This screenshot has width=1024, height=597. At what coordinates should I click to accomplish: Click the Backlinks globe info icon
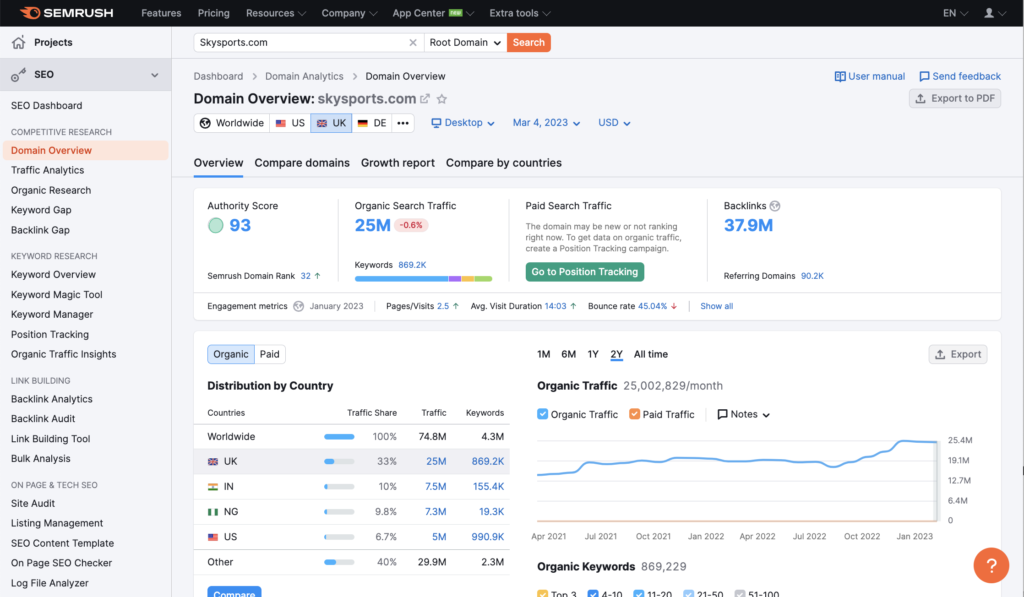coord(775,206)
